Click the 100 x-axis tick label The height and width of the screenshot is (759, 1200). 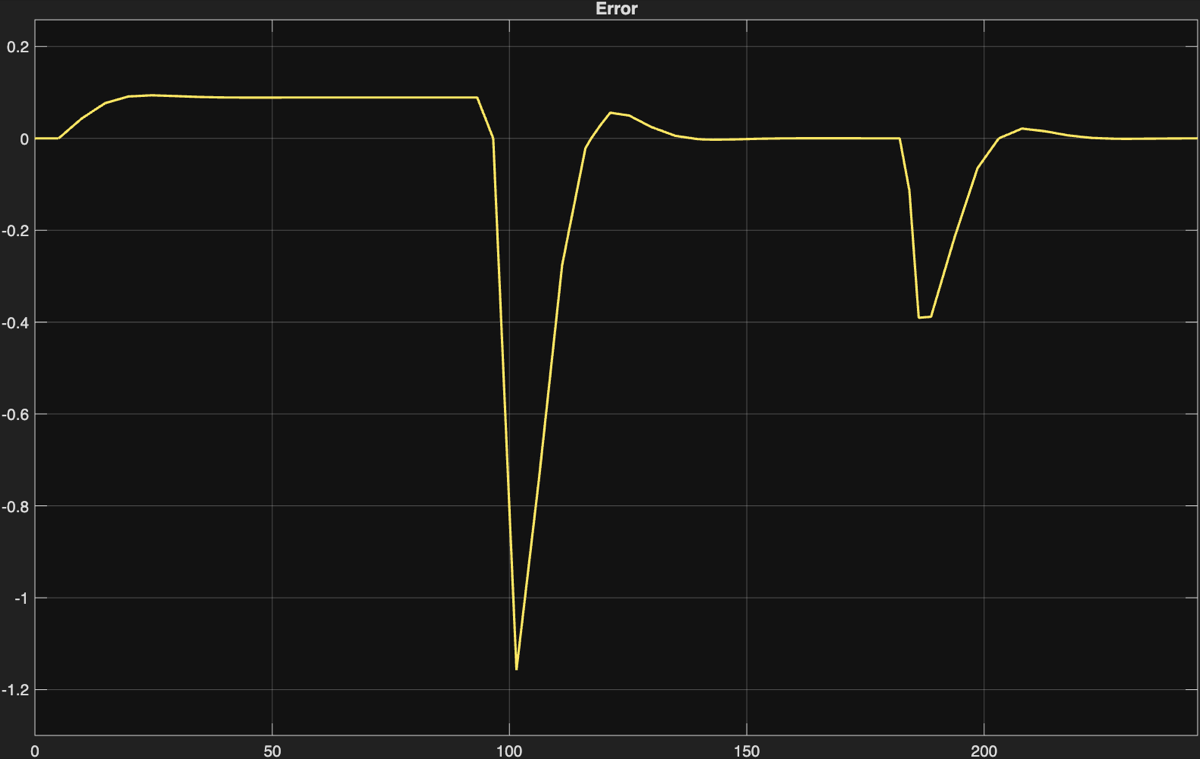(509, 749)
